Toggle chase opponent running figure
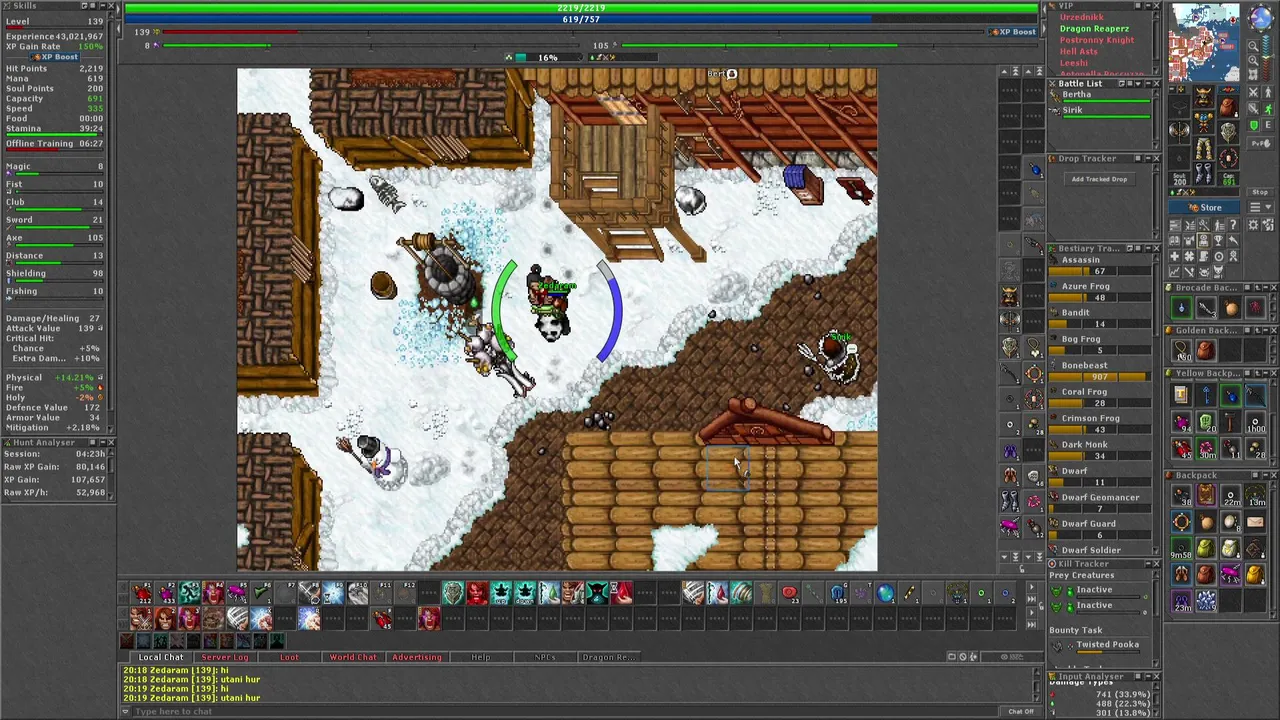The width and height of the screenshot is (1280, 720). [1268, 109]
